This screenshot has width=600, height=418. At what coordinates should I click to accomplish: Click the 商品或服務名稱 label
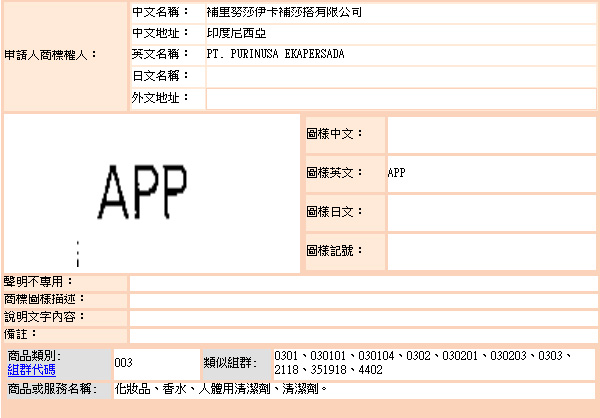pos(52,389)
